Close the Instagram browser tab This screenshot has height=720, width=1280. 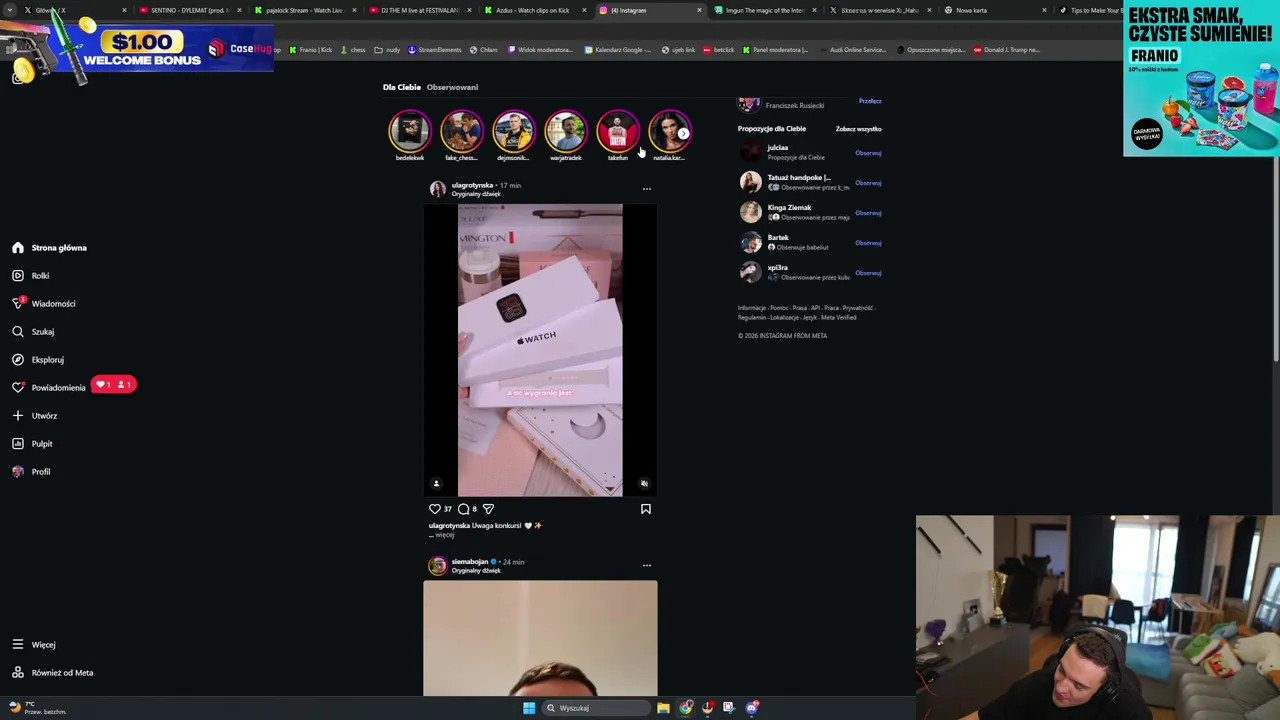(x=699, y=10)
